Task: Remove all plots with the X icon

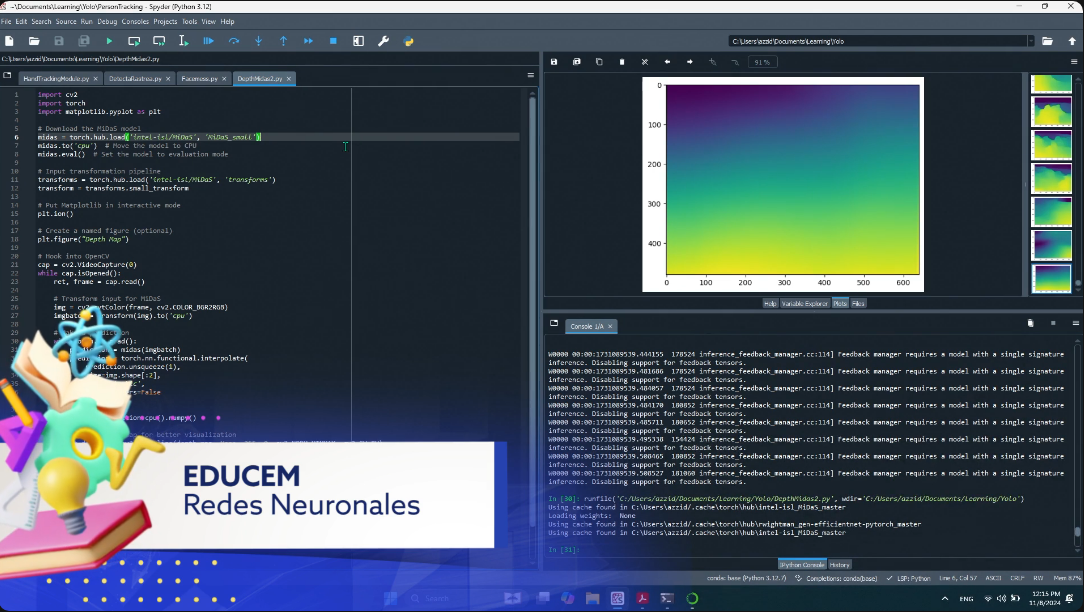Action: point(644,62)
